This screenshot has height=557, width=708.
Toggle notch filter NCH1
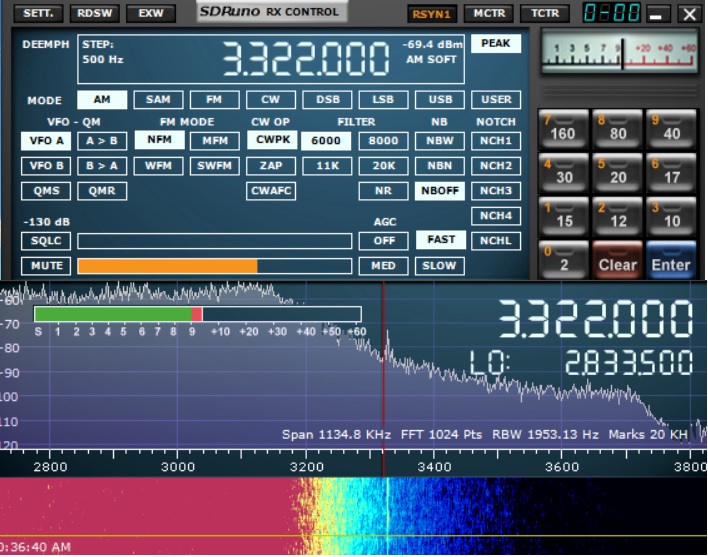pyautogui.click(x=496, y=141)
